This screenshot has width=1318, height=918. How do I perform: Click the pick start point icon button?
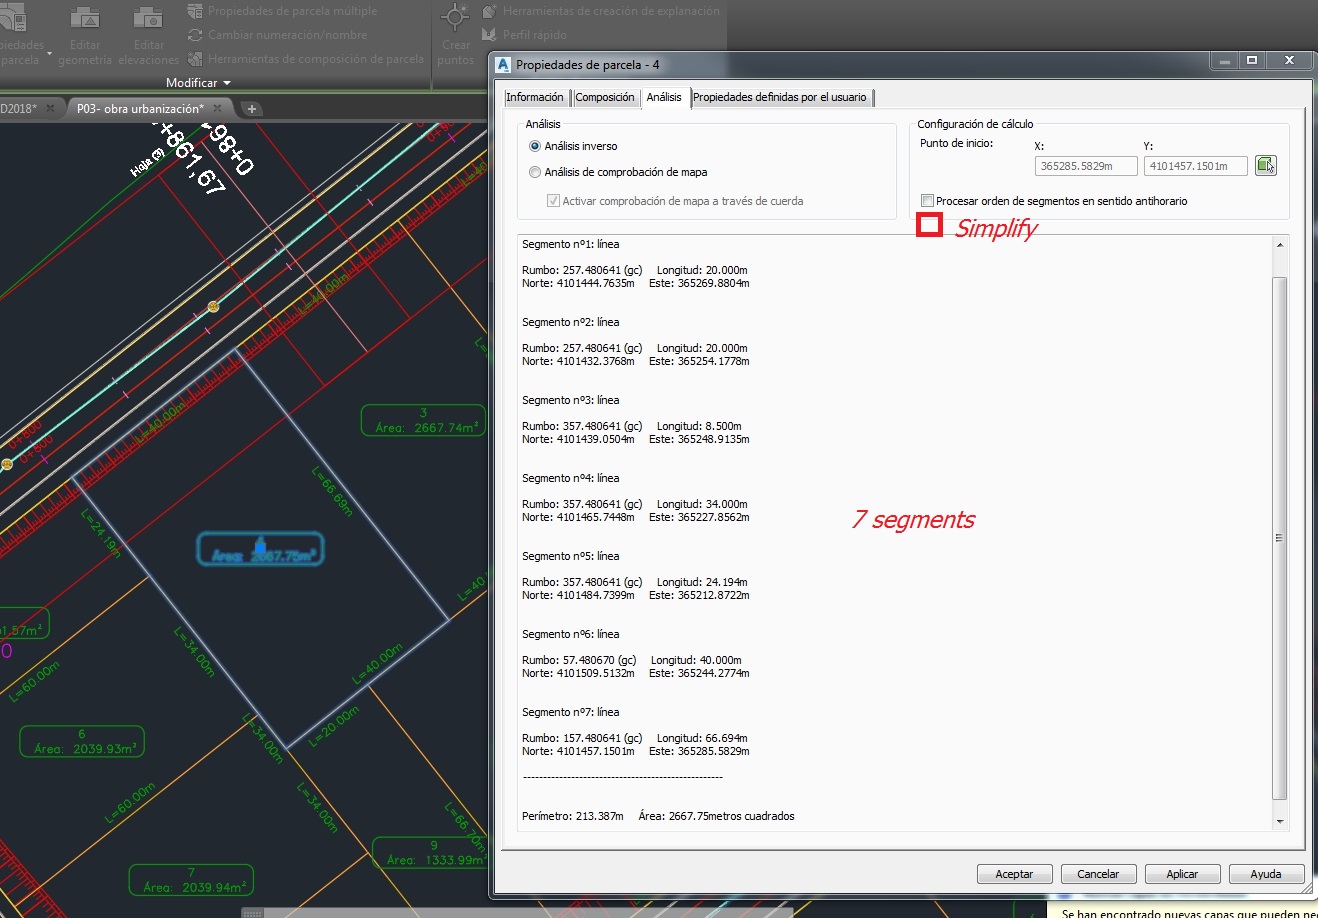(1266, 165)
